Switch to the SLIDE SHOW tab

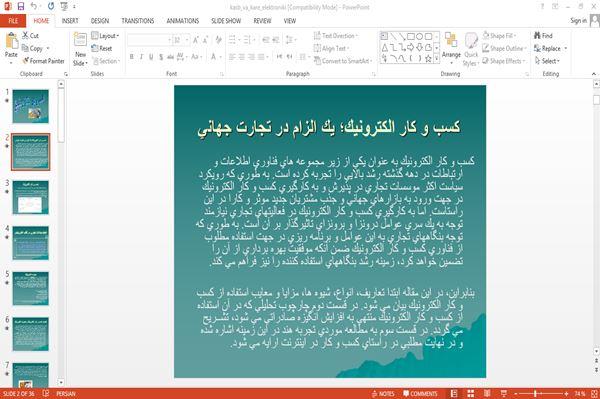coord(226,21)
